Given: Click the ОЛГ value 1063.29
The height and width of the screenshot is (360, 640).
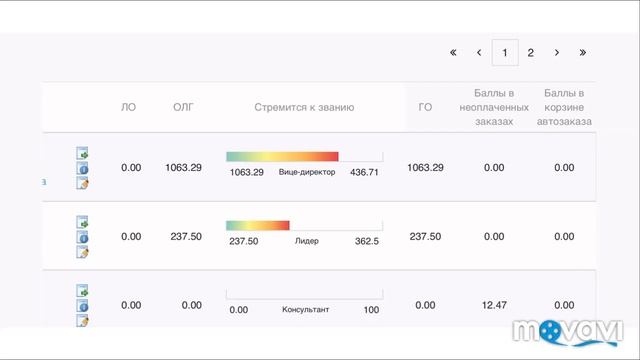Looking at the screenshot, I should 183,167.
